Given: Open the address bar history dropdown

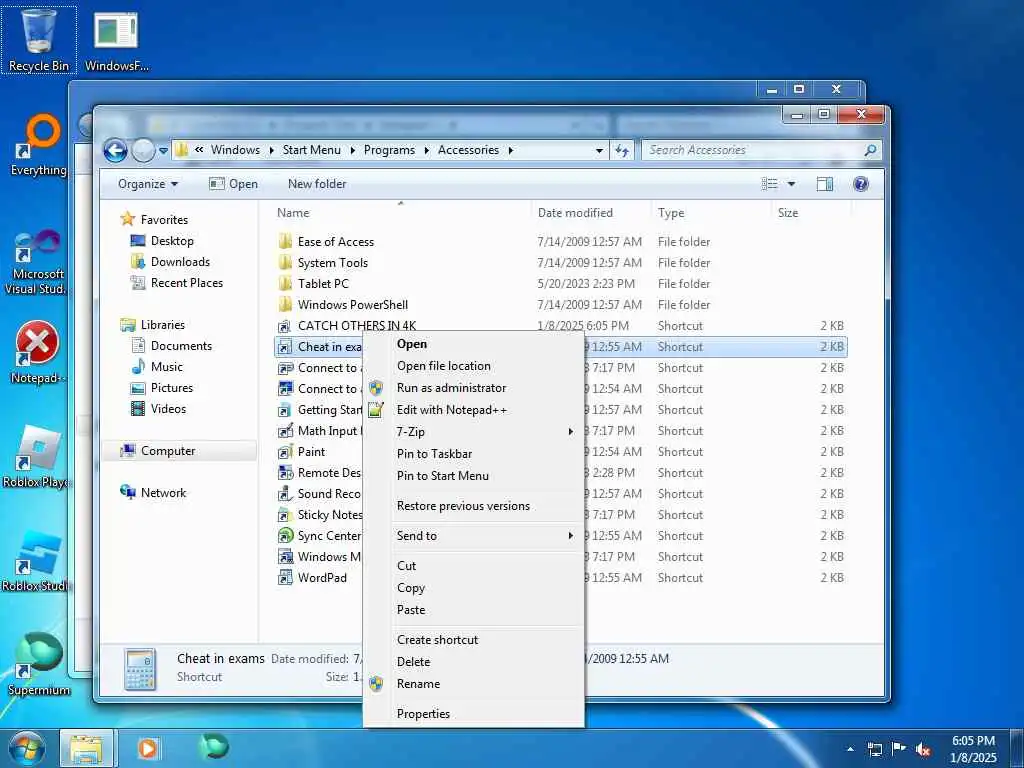Looking at the screenshot, I should click(599, 151).
